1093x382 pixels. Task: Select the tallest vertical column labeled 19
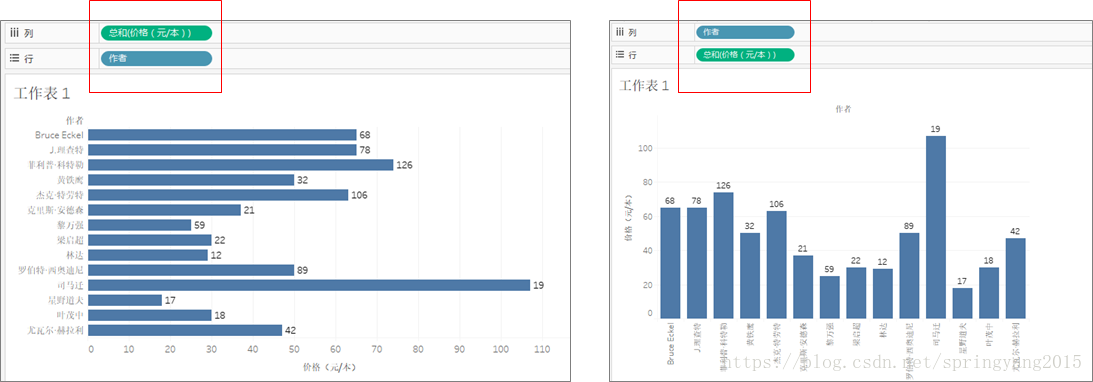935,227
